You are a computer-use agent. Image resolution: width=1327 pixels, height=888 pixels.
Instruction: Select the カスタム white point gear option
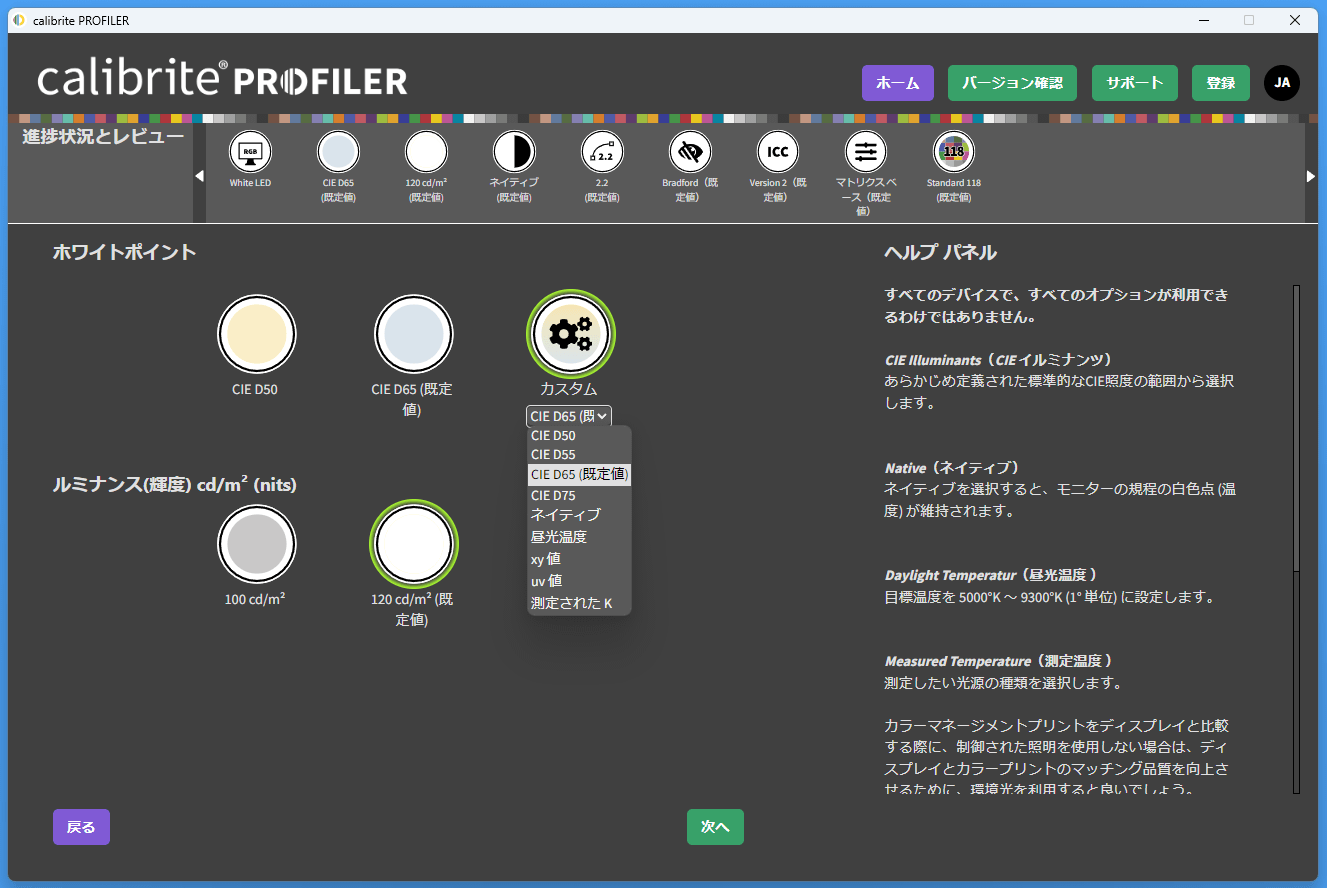click(571, 334)
